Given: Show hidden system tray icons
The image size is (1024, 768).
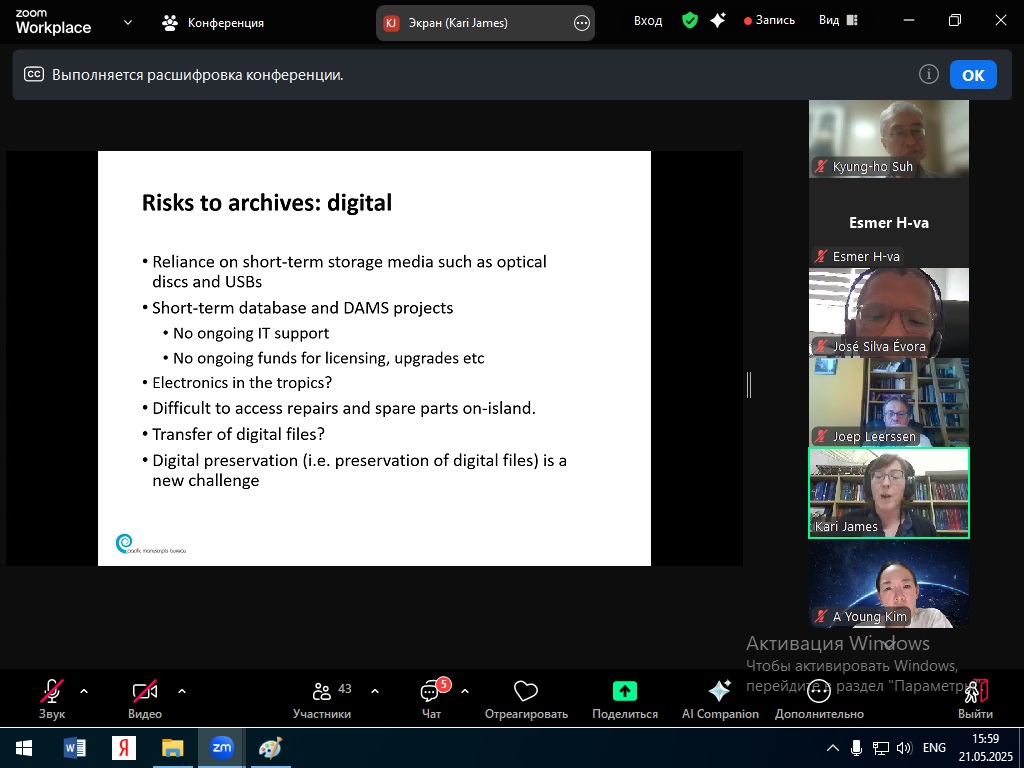Looking at the screenshot, I should point(833,748).
